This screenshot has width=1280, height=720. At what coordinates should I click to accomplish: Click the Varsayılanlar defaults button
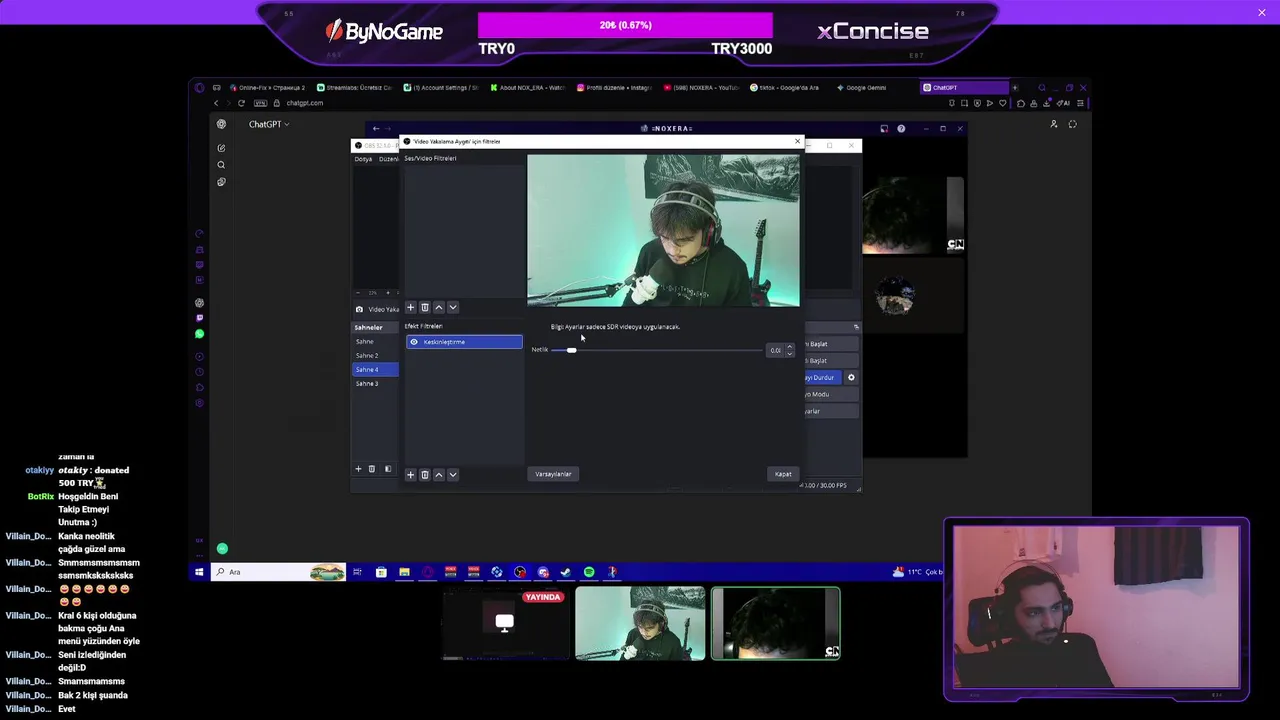tap(553, 474)
